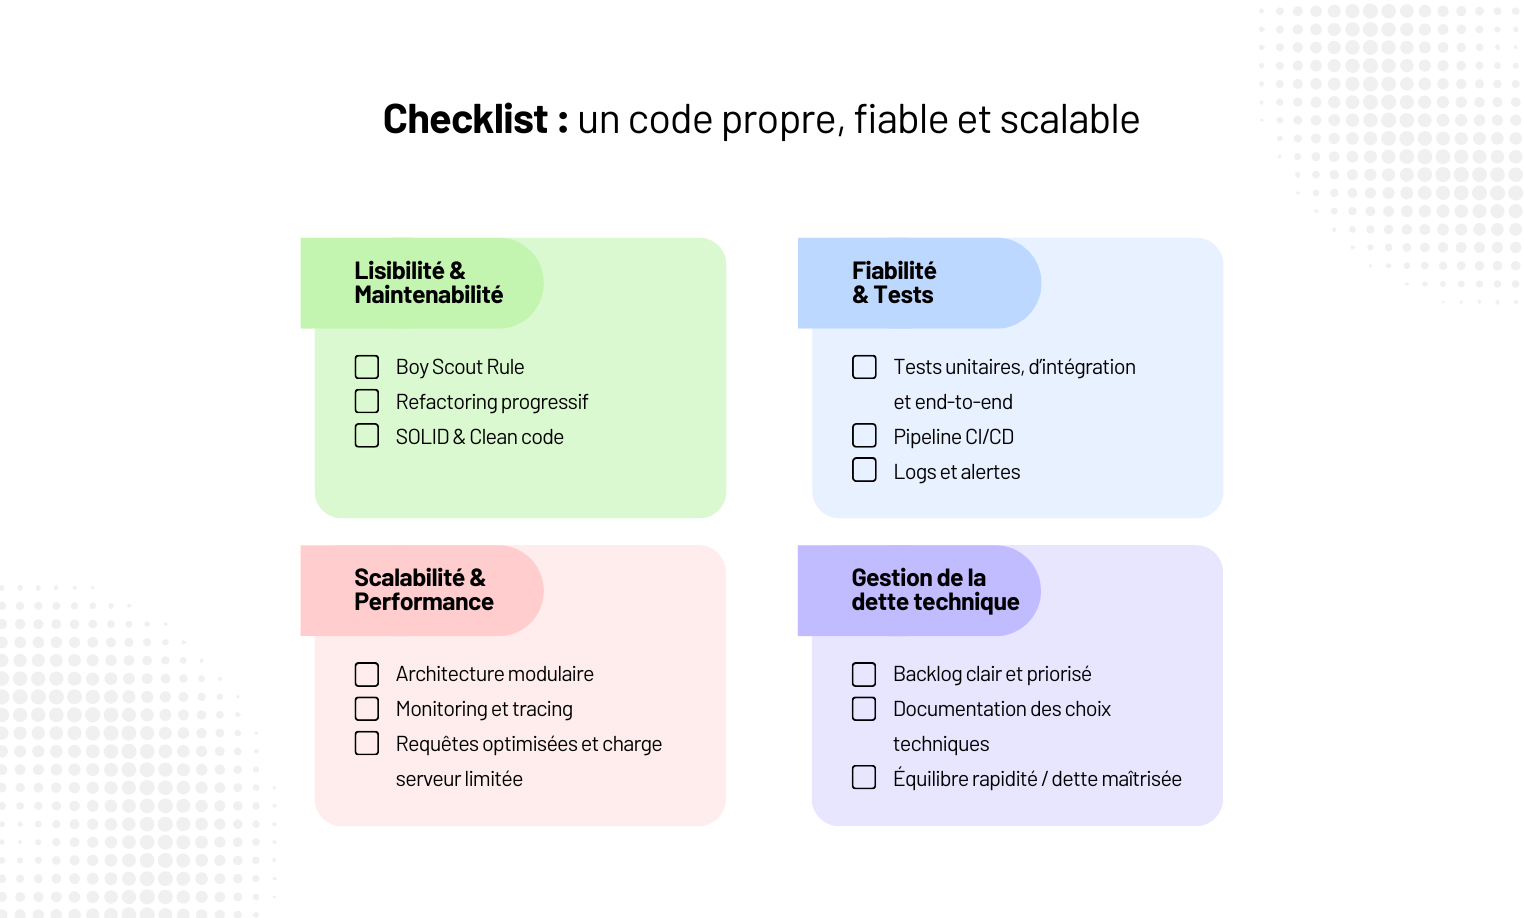The width and height of the screenshot is (1524, 918).
Task: Check the Requêtes optimisées checkbox
Action: click(367, 743)
